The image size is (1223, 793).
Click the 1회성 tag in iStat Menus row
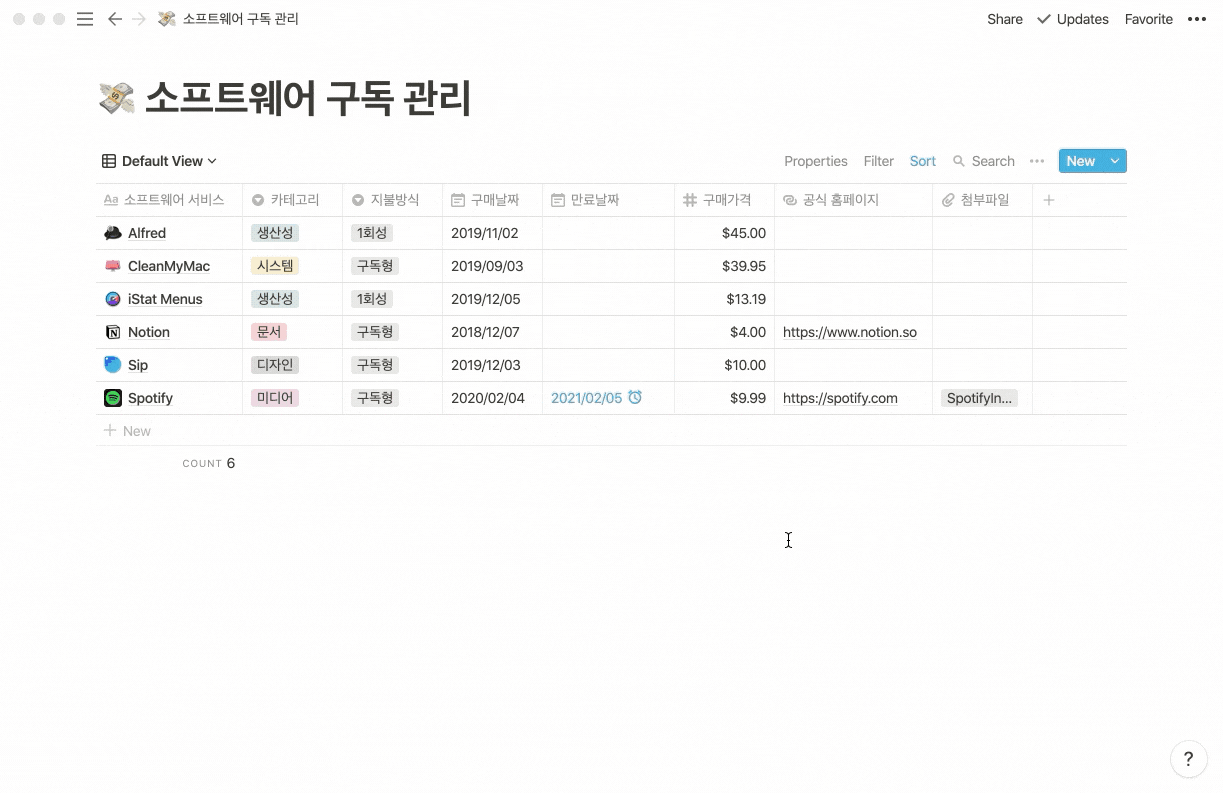pyautogui.click(x=372, y=299)
